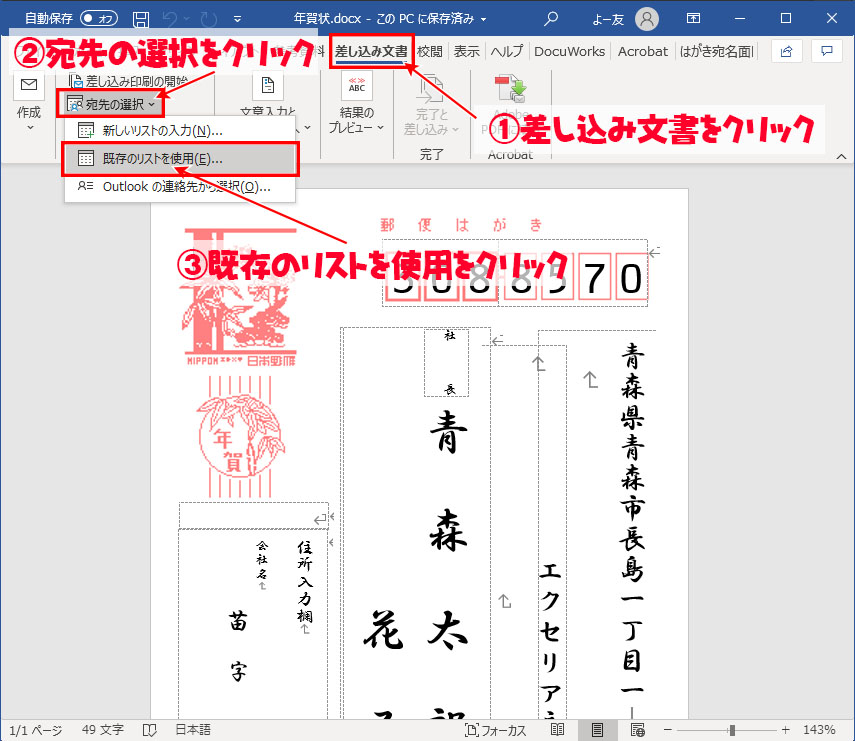Click the ribbon display options icon
The height and width of the screenshot is (741, 855).
click(693, 19)
